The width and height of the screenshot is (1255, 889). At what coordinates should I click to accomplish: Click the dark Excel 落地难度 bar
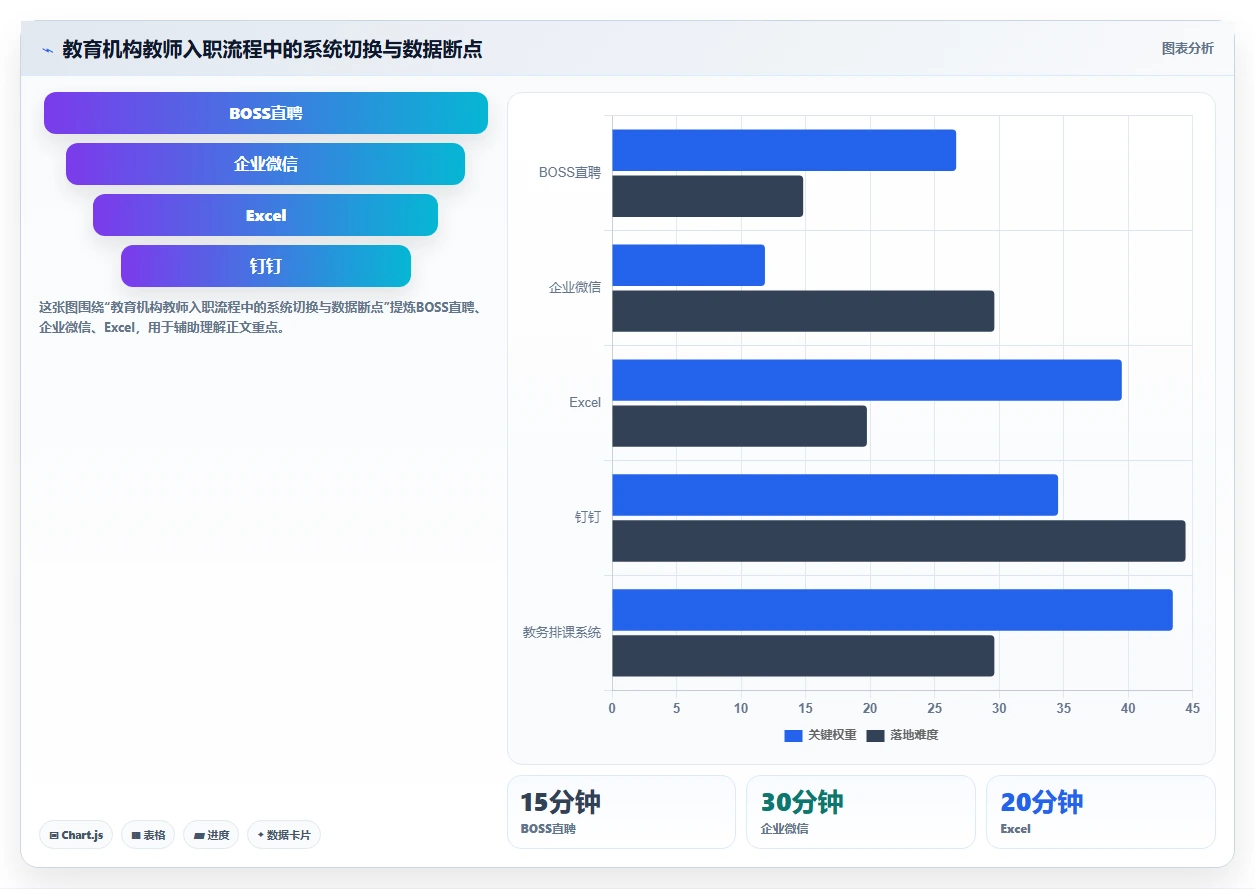739,426
